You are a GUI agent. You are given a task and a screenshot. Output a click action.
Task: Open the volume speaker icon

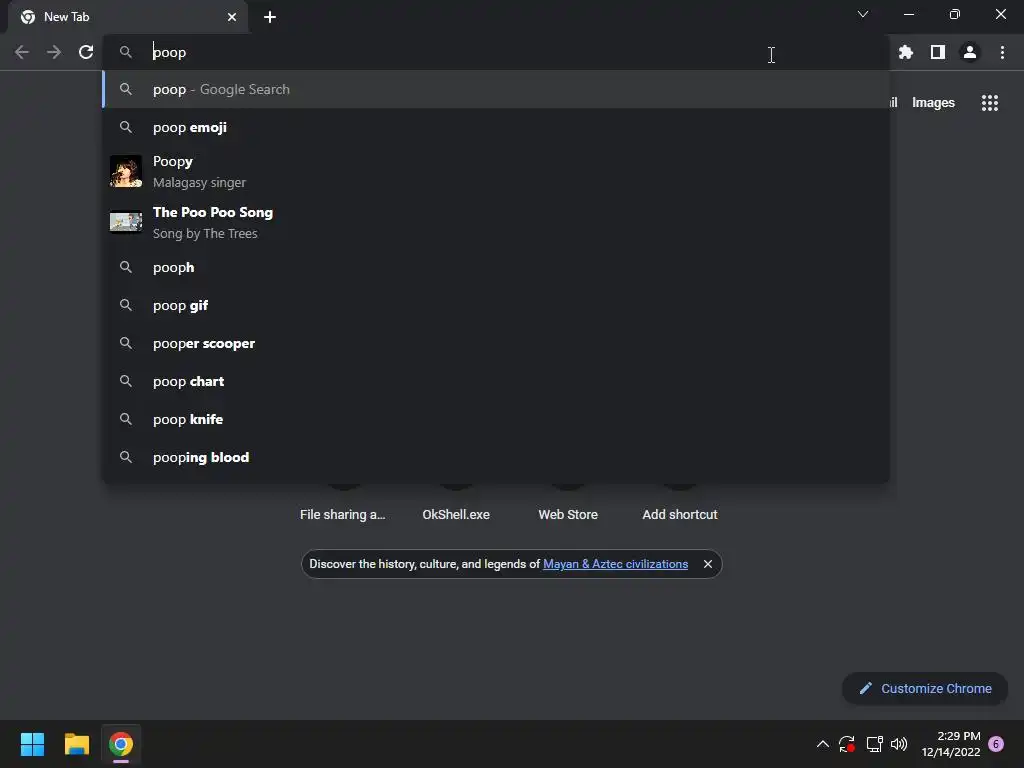[x=899, y=744]
